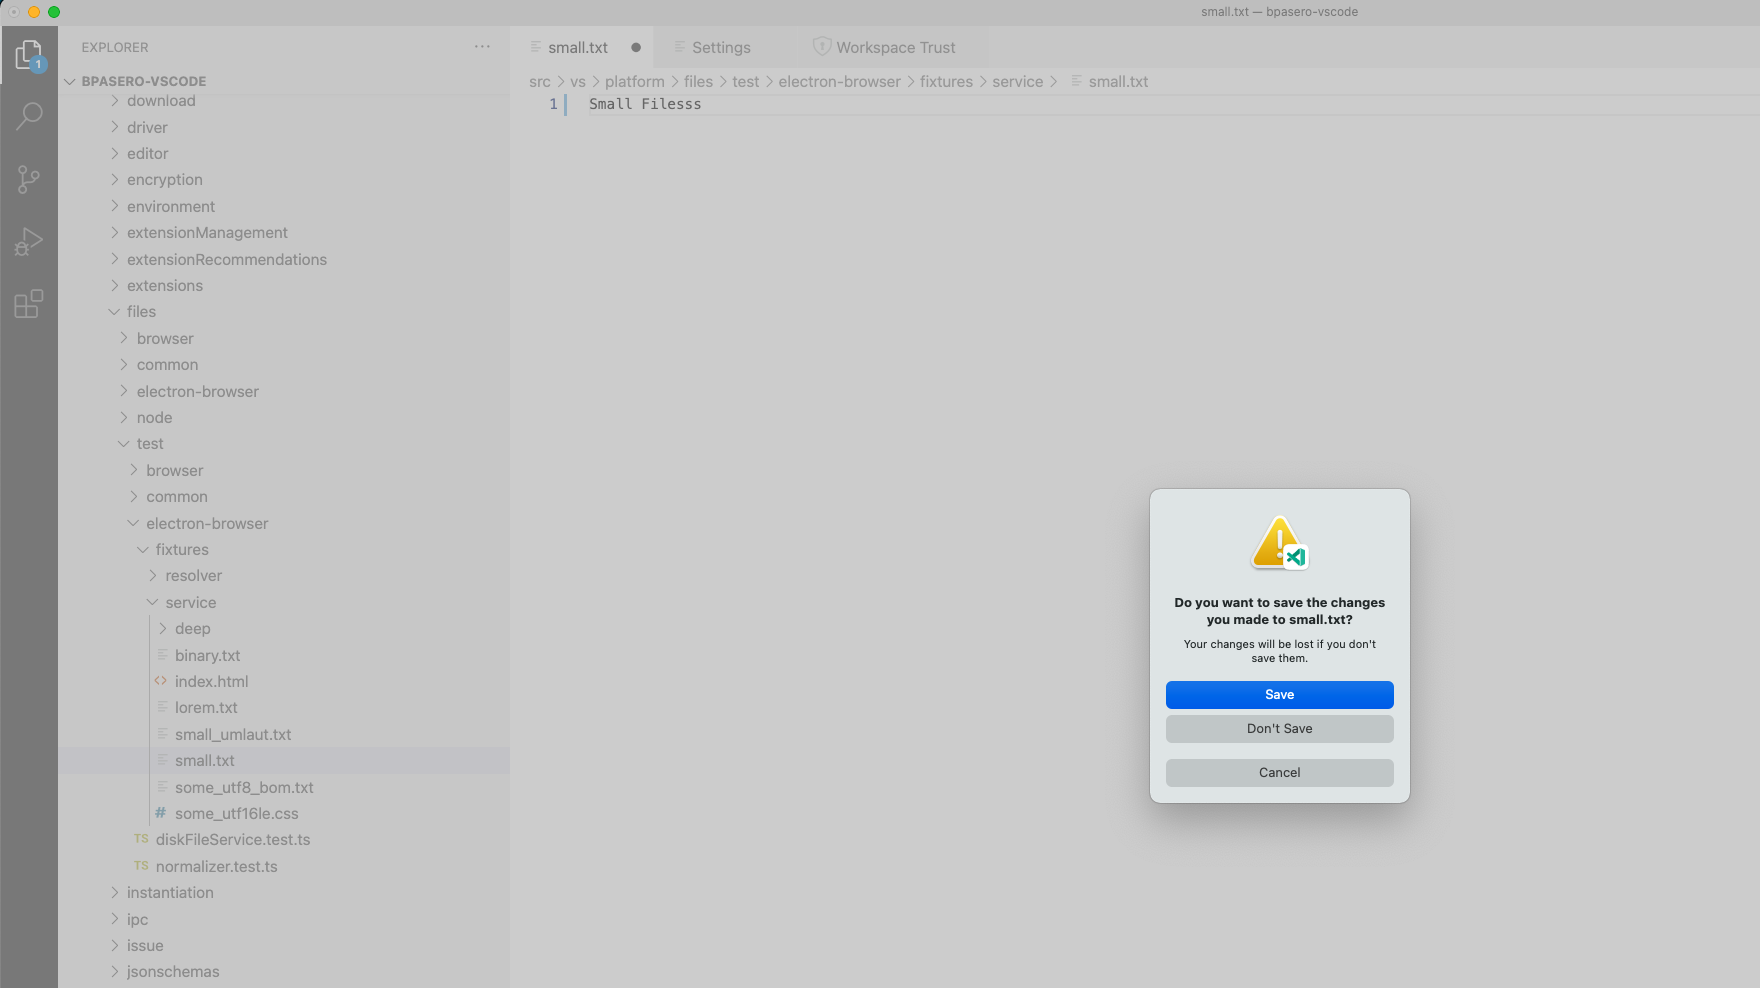Viewport: 1760px width, 988px height.
Task: Click the shield icon on Workspace Trust tab
Action: click(821, 46)
